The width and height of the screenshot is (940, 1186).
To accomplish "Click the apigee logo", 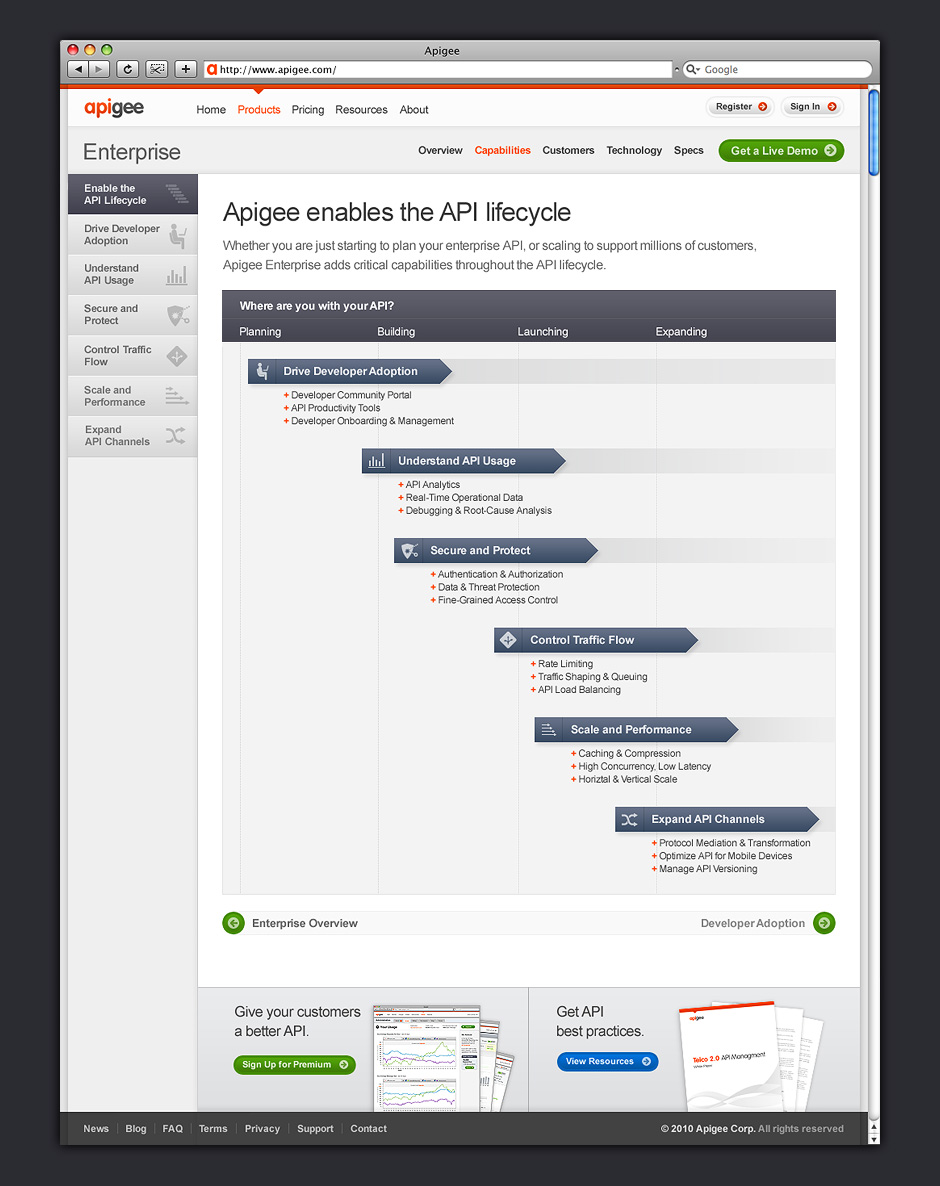I will (114, 108).
